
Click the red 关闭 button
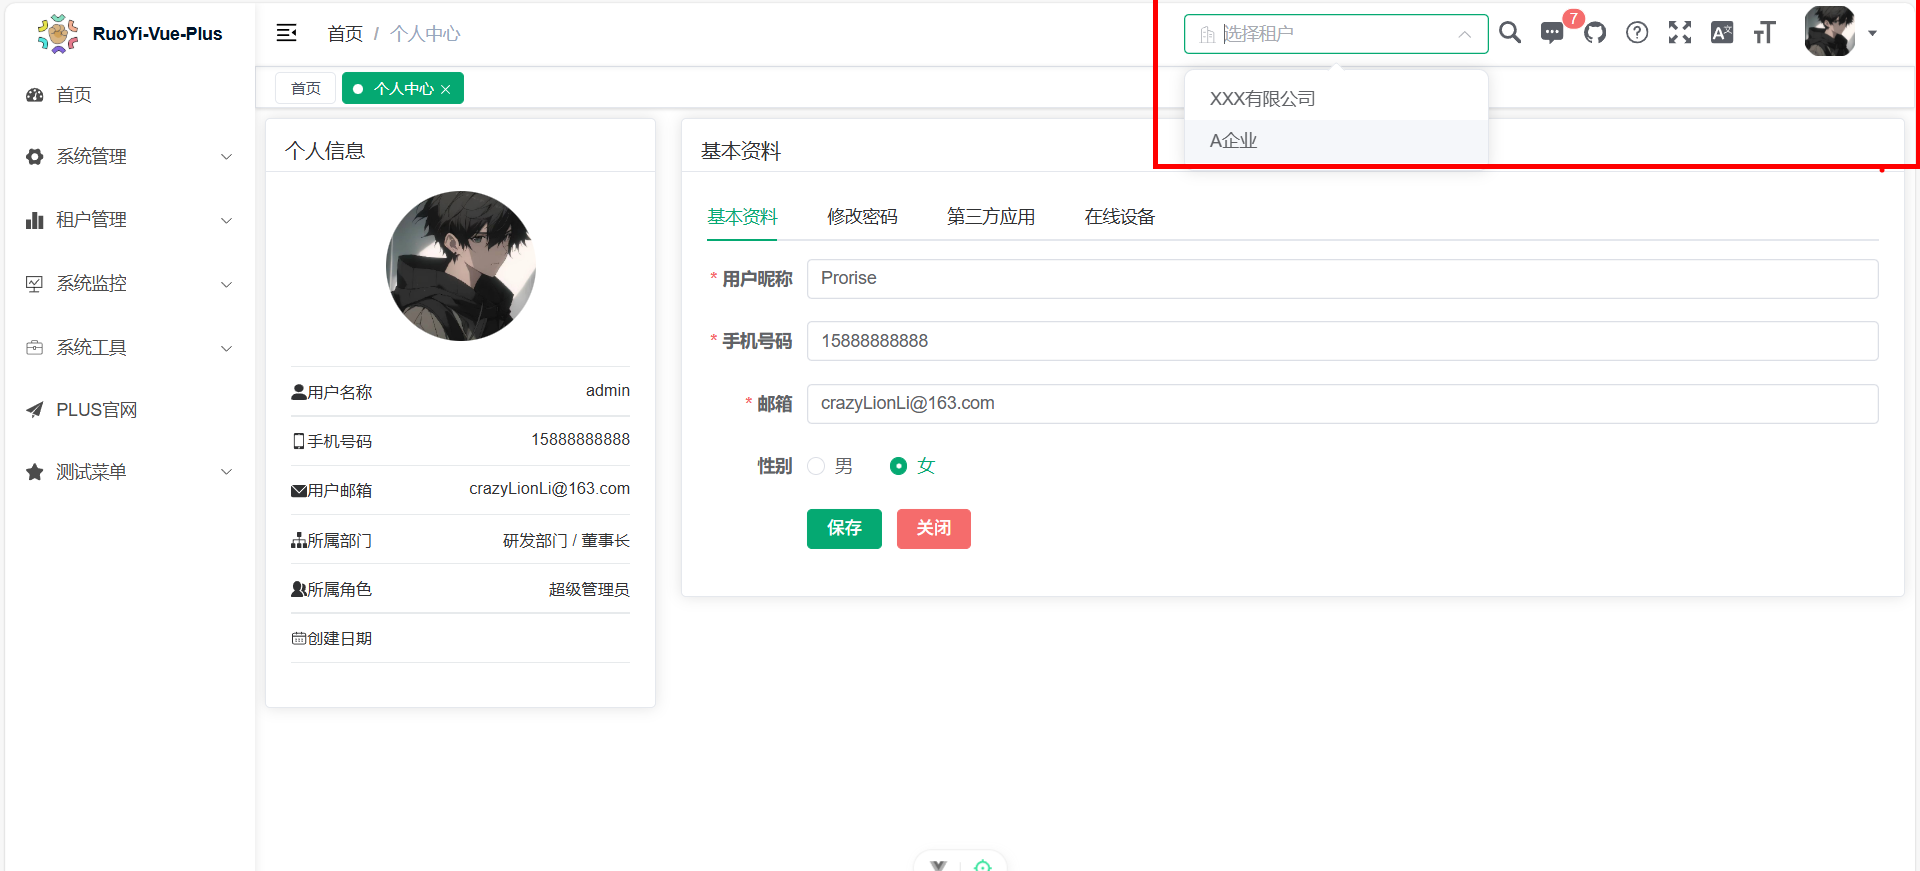coord(933,528)
